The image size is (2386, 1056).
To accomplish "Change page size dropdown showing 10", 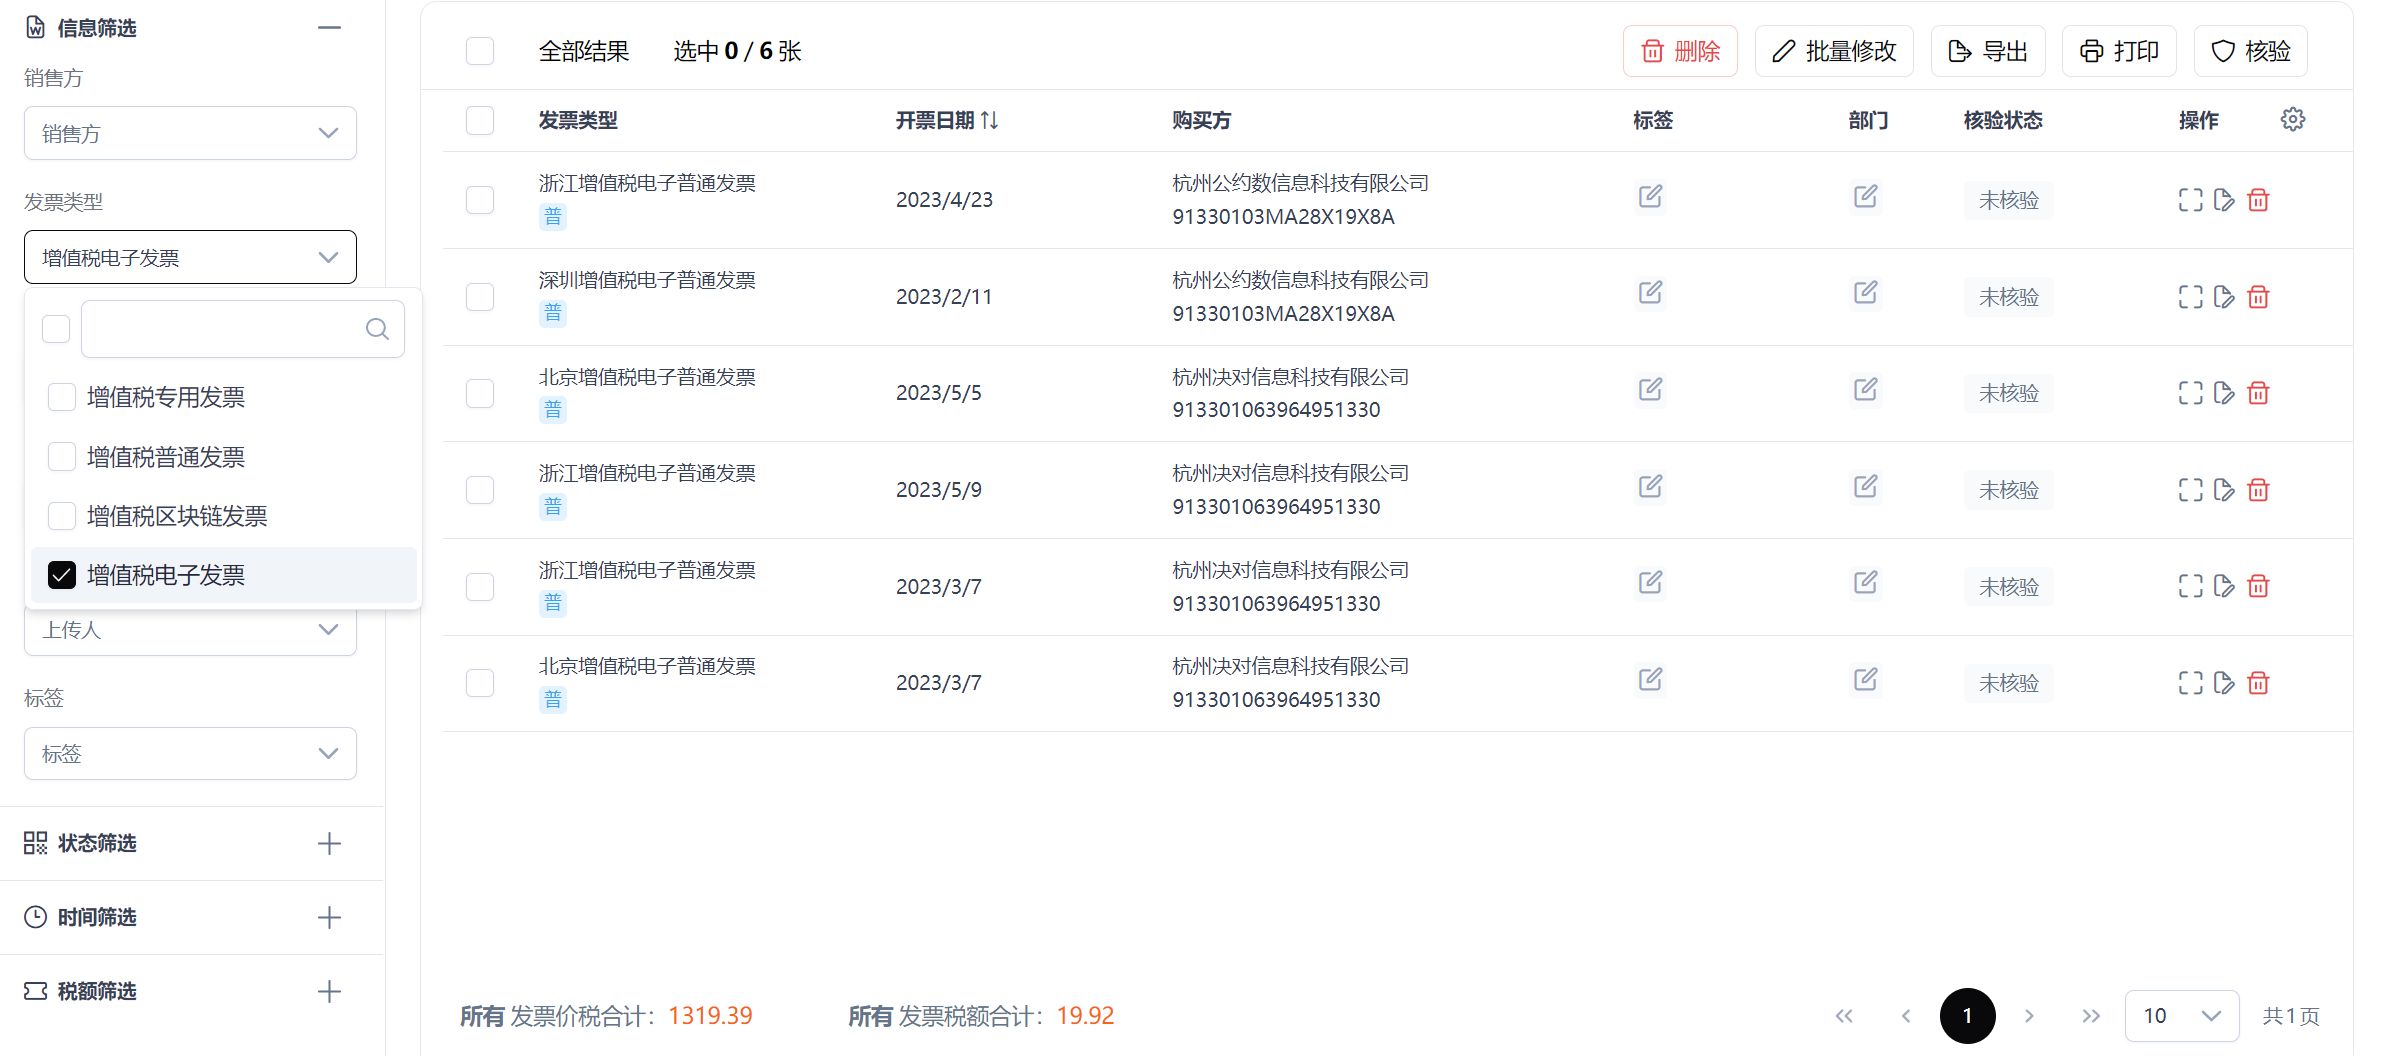I will click(x=2181, y=1016).
